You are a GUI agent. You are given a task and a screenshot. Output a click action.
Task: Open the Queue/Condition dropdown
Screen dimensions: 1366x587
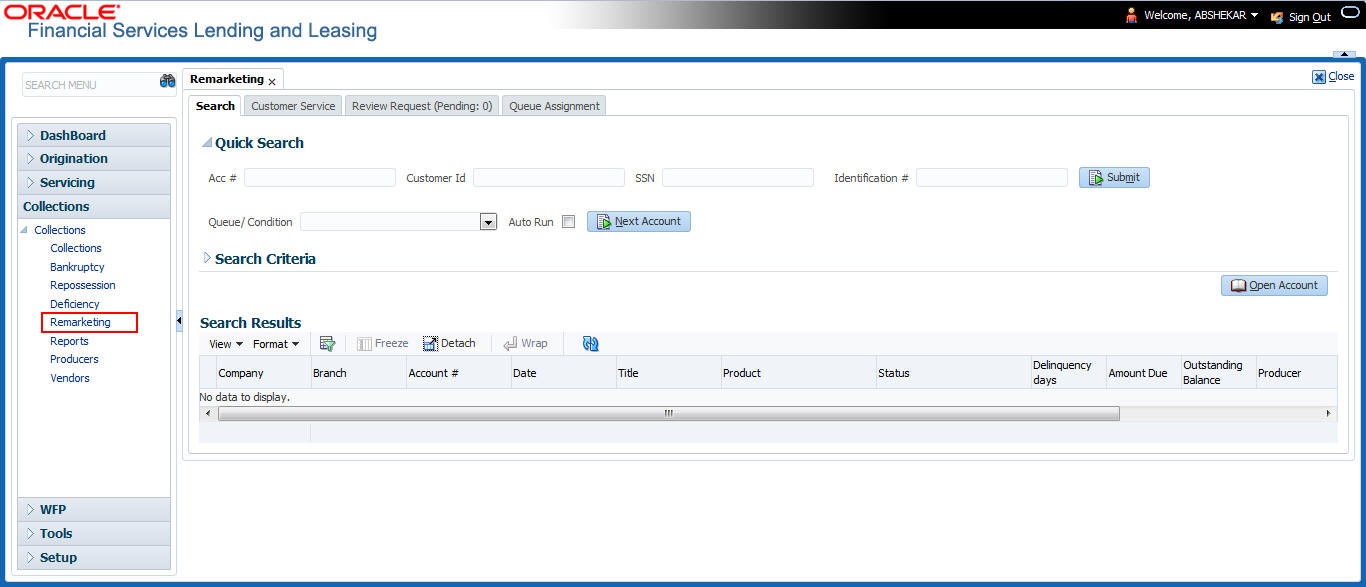coord(489,222)
